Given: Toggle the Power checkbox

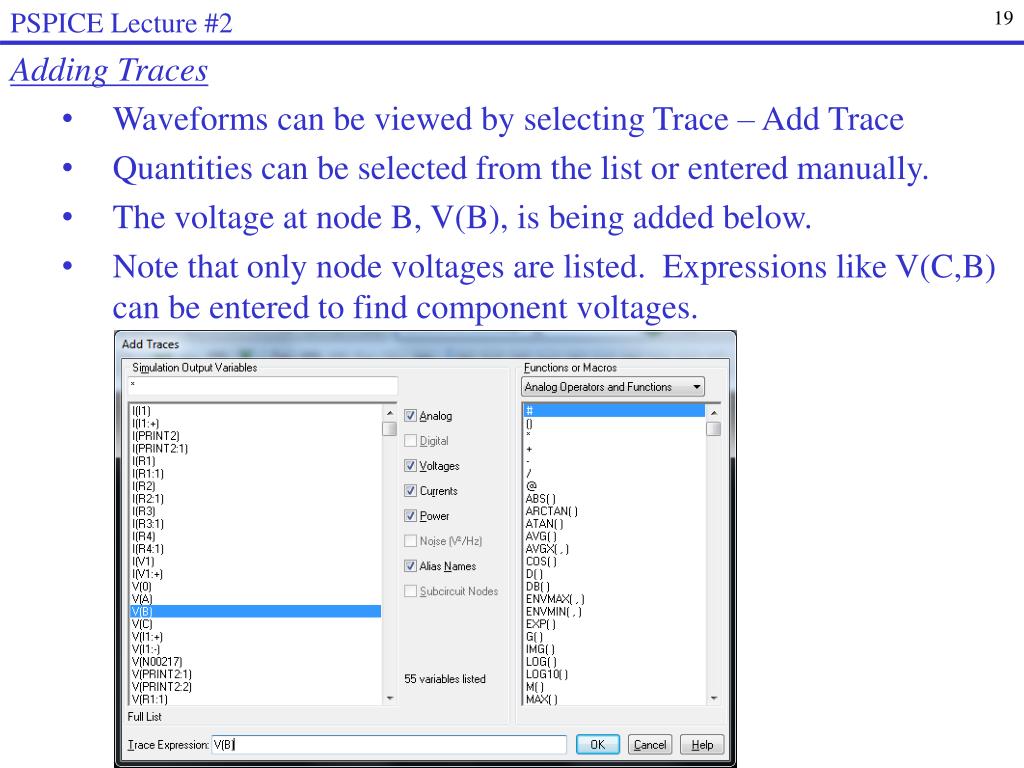Looking at the screenshot, I should (410, 516).
